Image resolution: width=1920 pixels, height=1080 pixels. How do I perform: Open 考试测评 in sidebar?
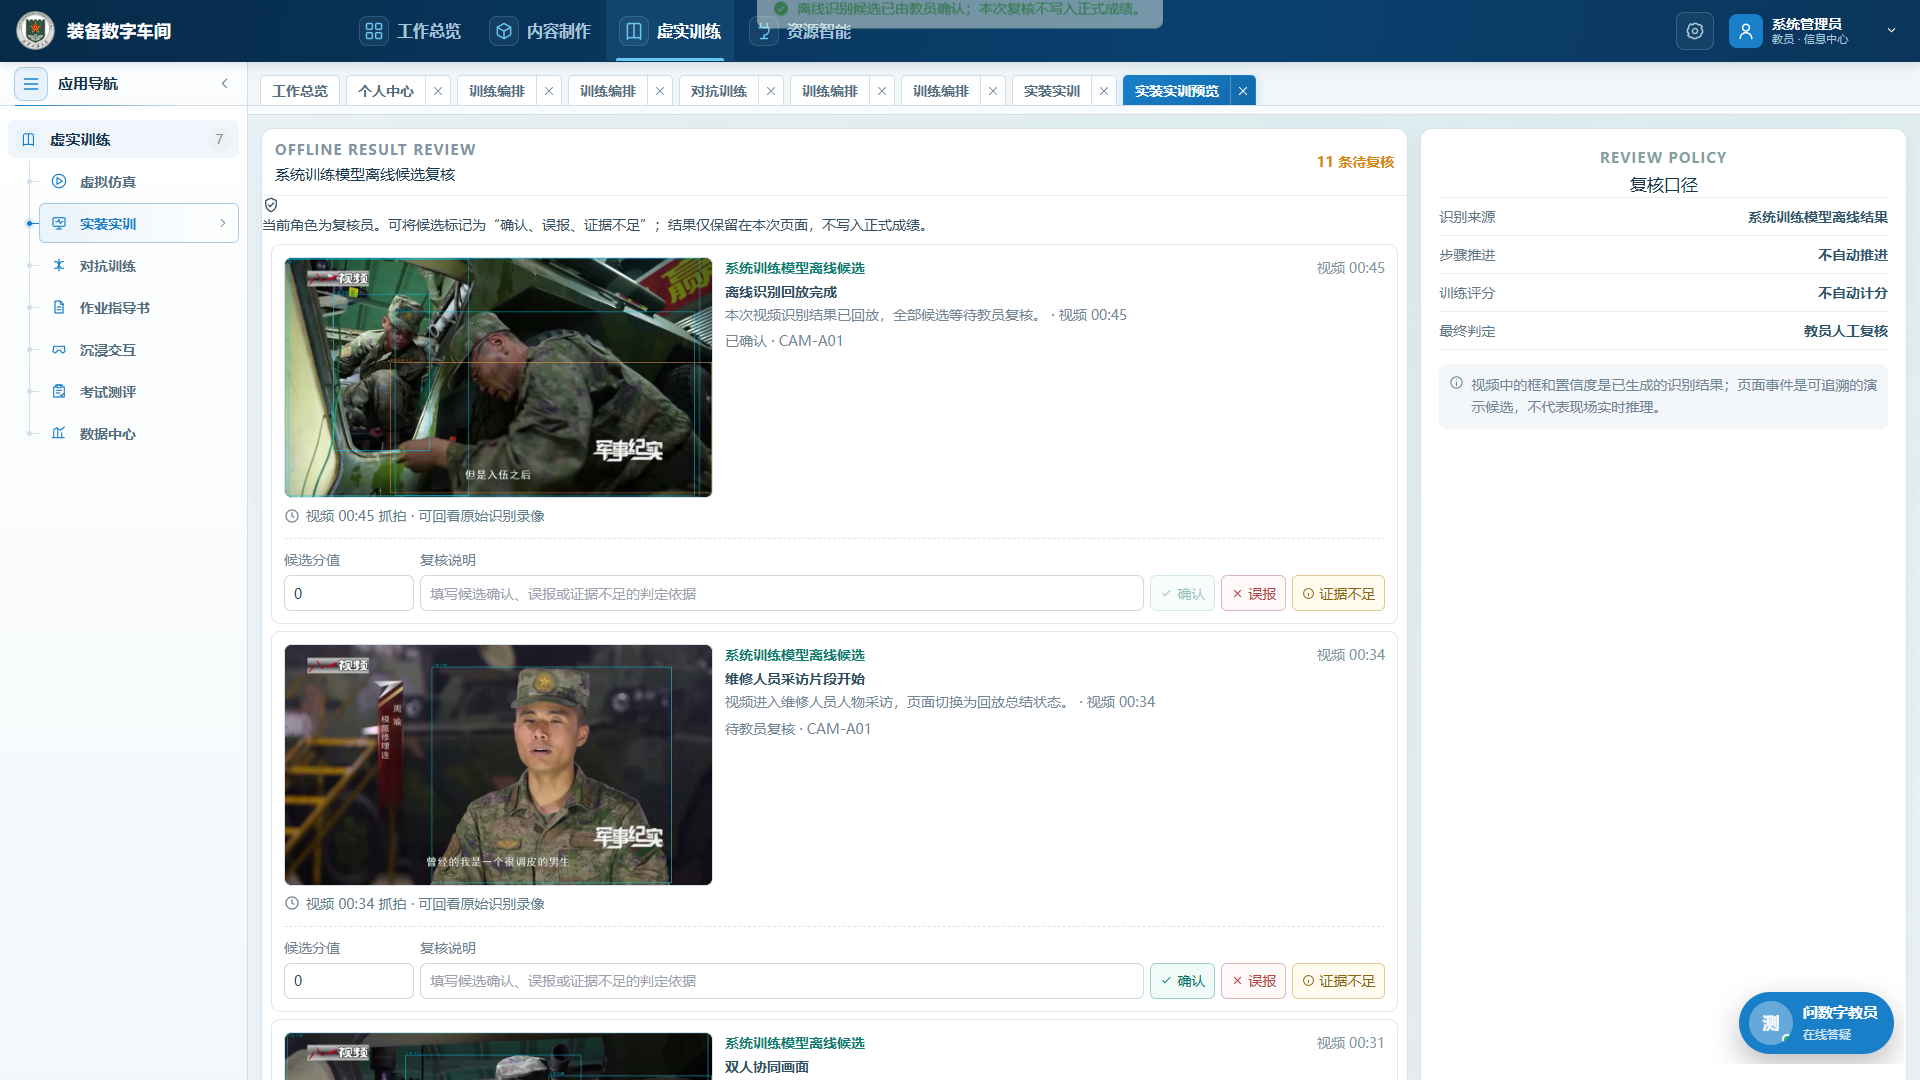pos(138,392)
